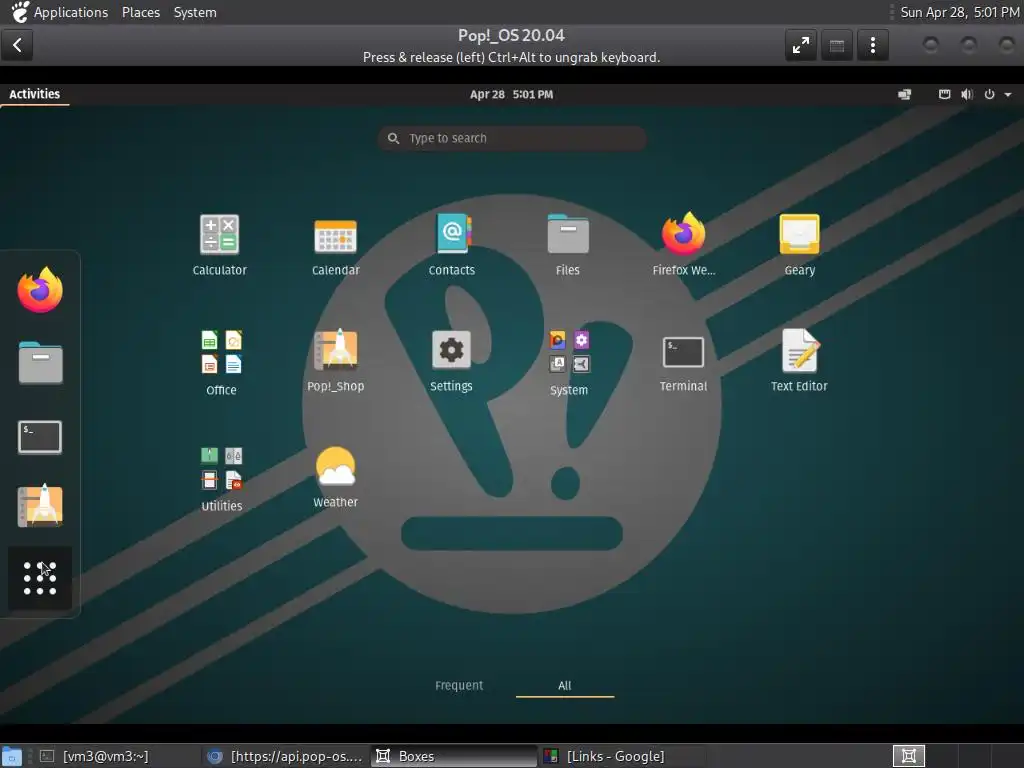The height and width of the screenshot is (768, 1024).
Task: Switch to the api.pop-os browser task
Action: (285, 756)
